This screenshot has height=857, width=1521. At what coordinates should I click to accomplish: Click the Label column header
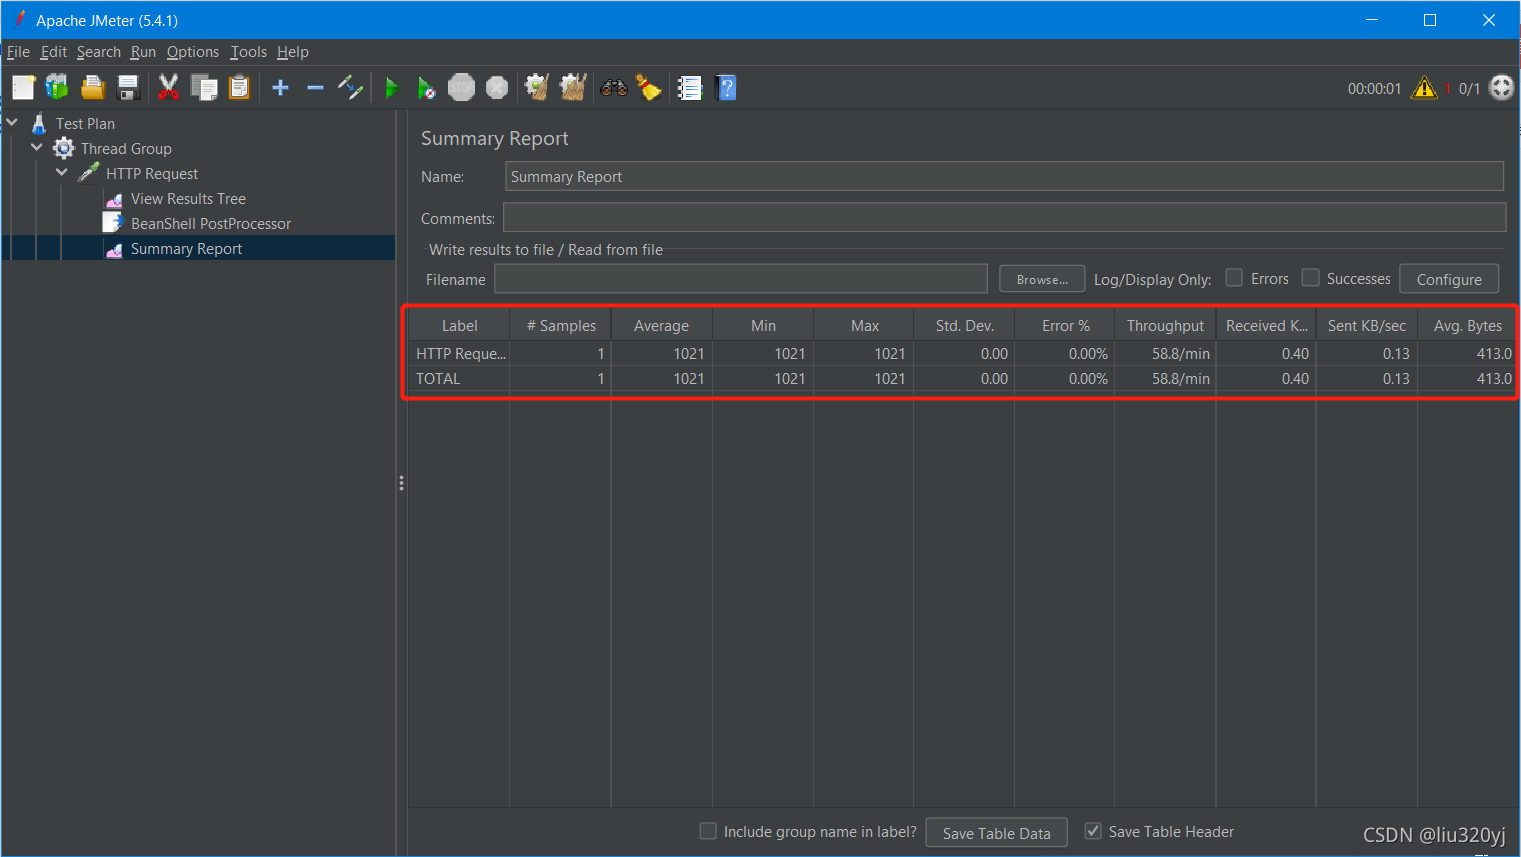(x=459, y=326)
